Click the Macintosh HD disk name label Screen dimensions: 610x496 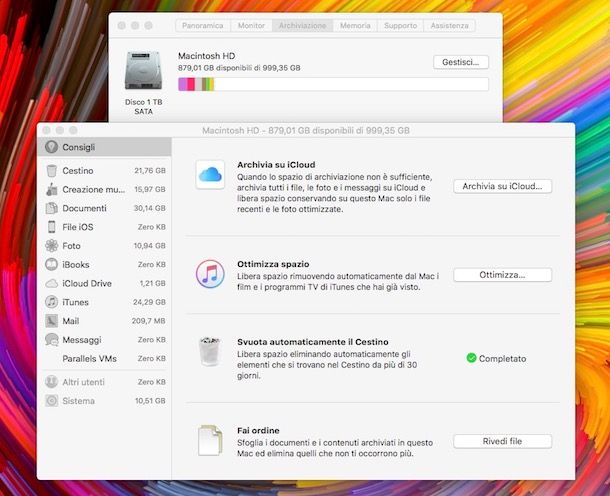click(x=207, y=56)
